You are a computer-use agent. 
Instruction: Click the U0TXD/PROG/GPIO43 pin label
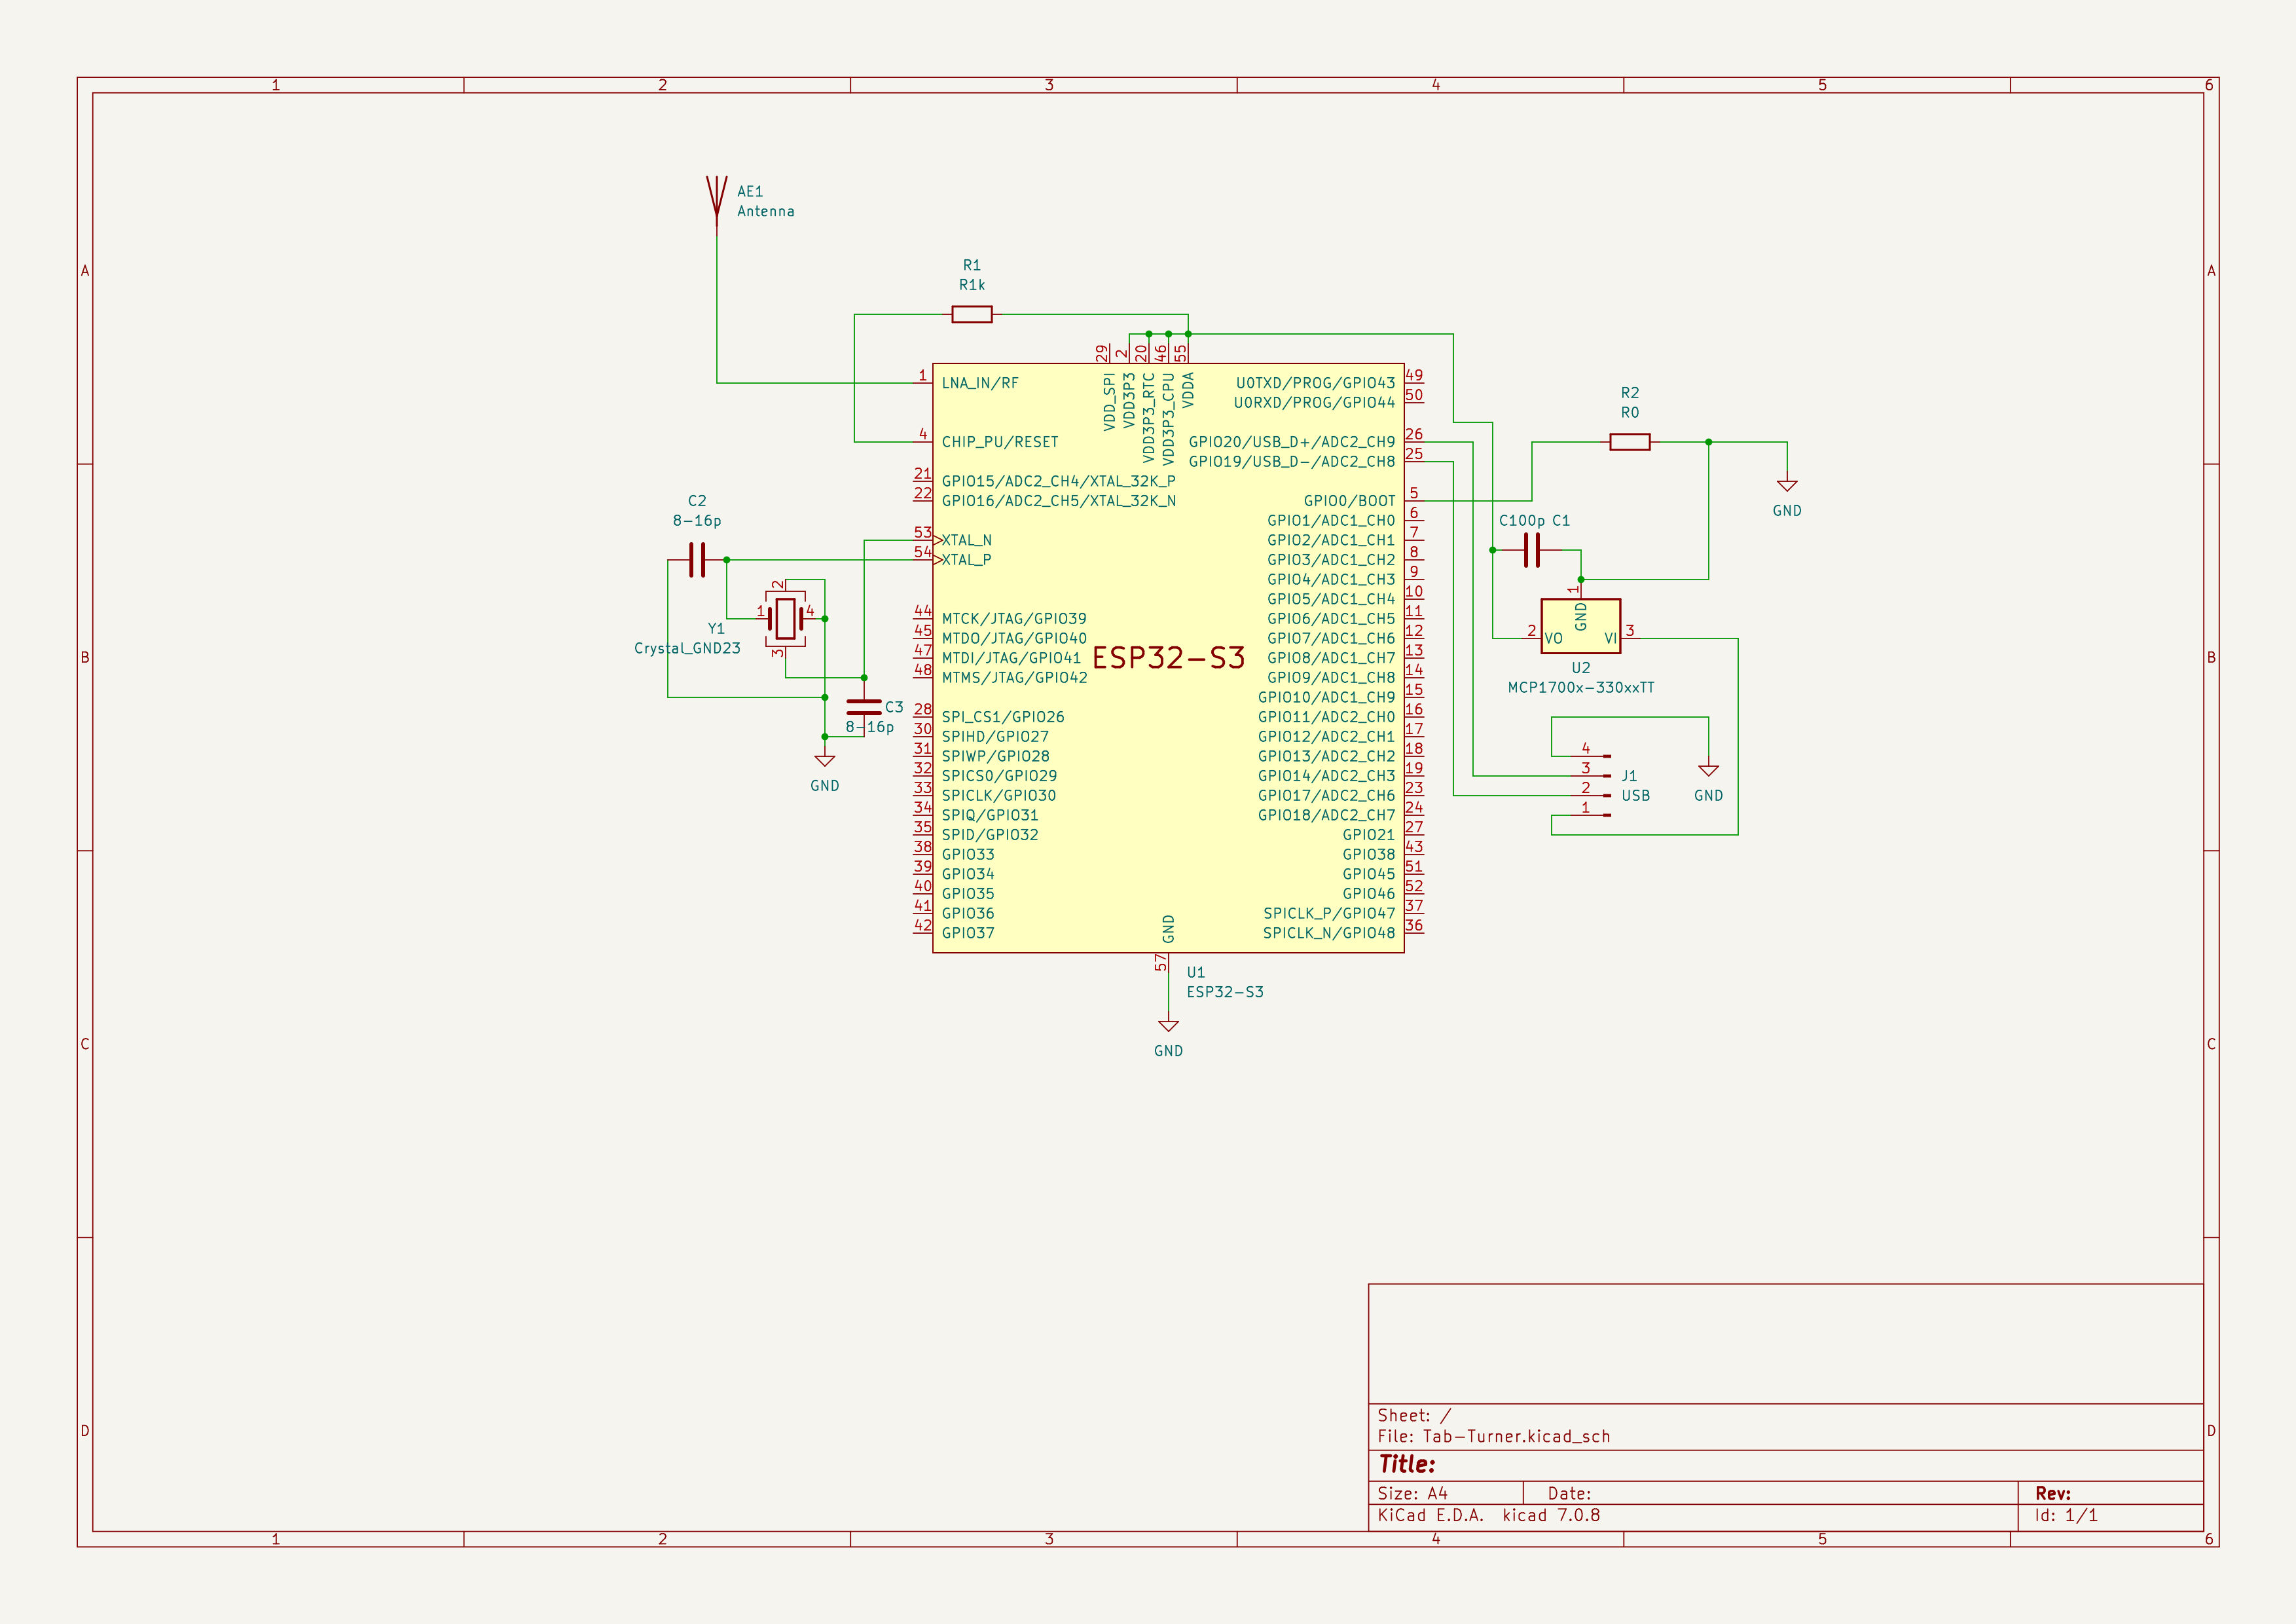coord(1315,383)
